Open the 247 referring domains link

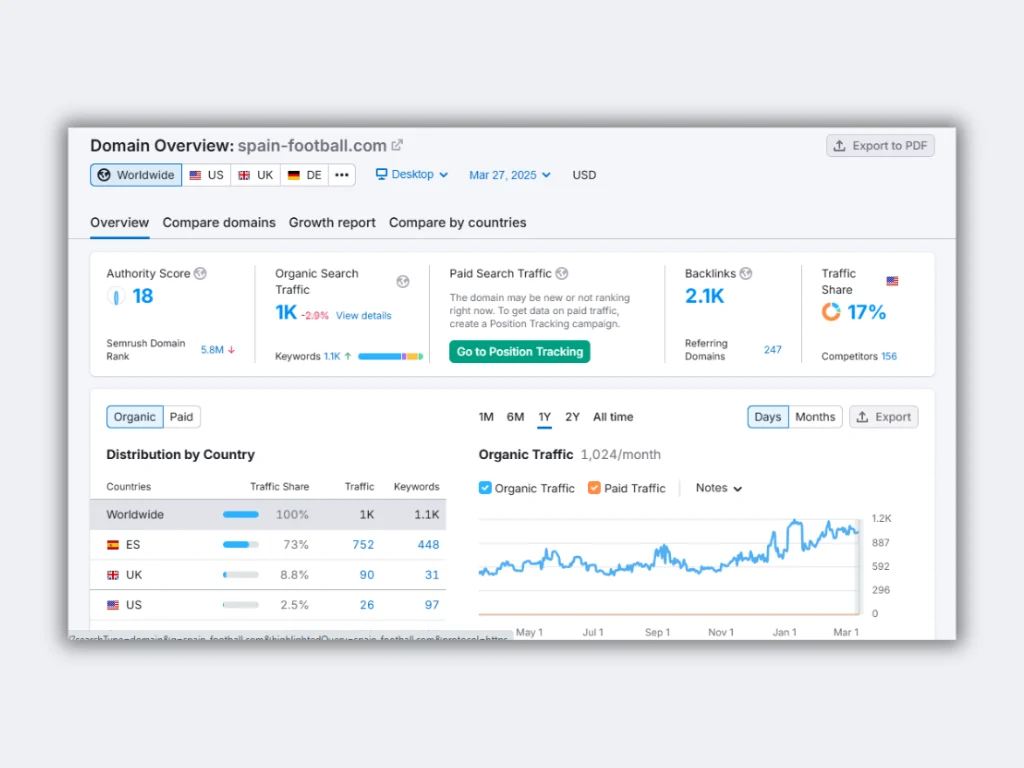(773, 350)
